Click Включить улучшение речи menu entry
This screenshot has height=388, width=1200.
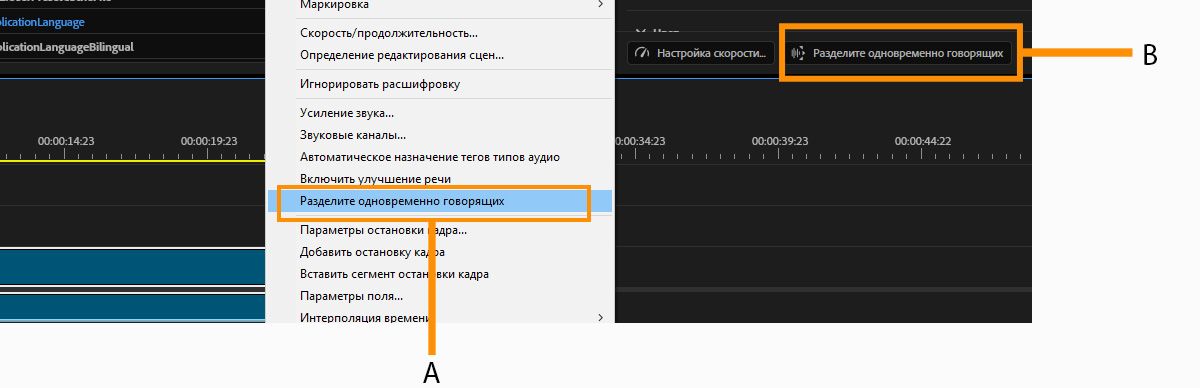(440, 179)
